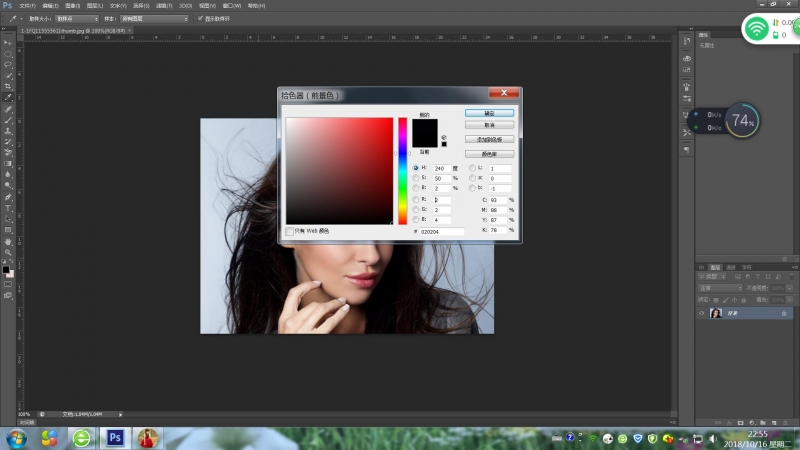Screen dimensions: 800x450
Task: Open the 文件(F) menu
Action: coord(27,5)
